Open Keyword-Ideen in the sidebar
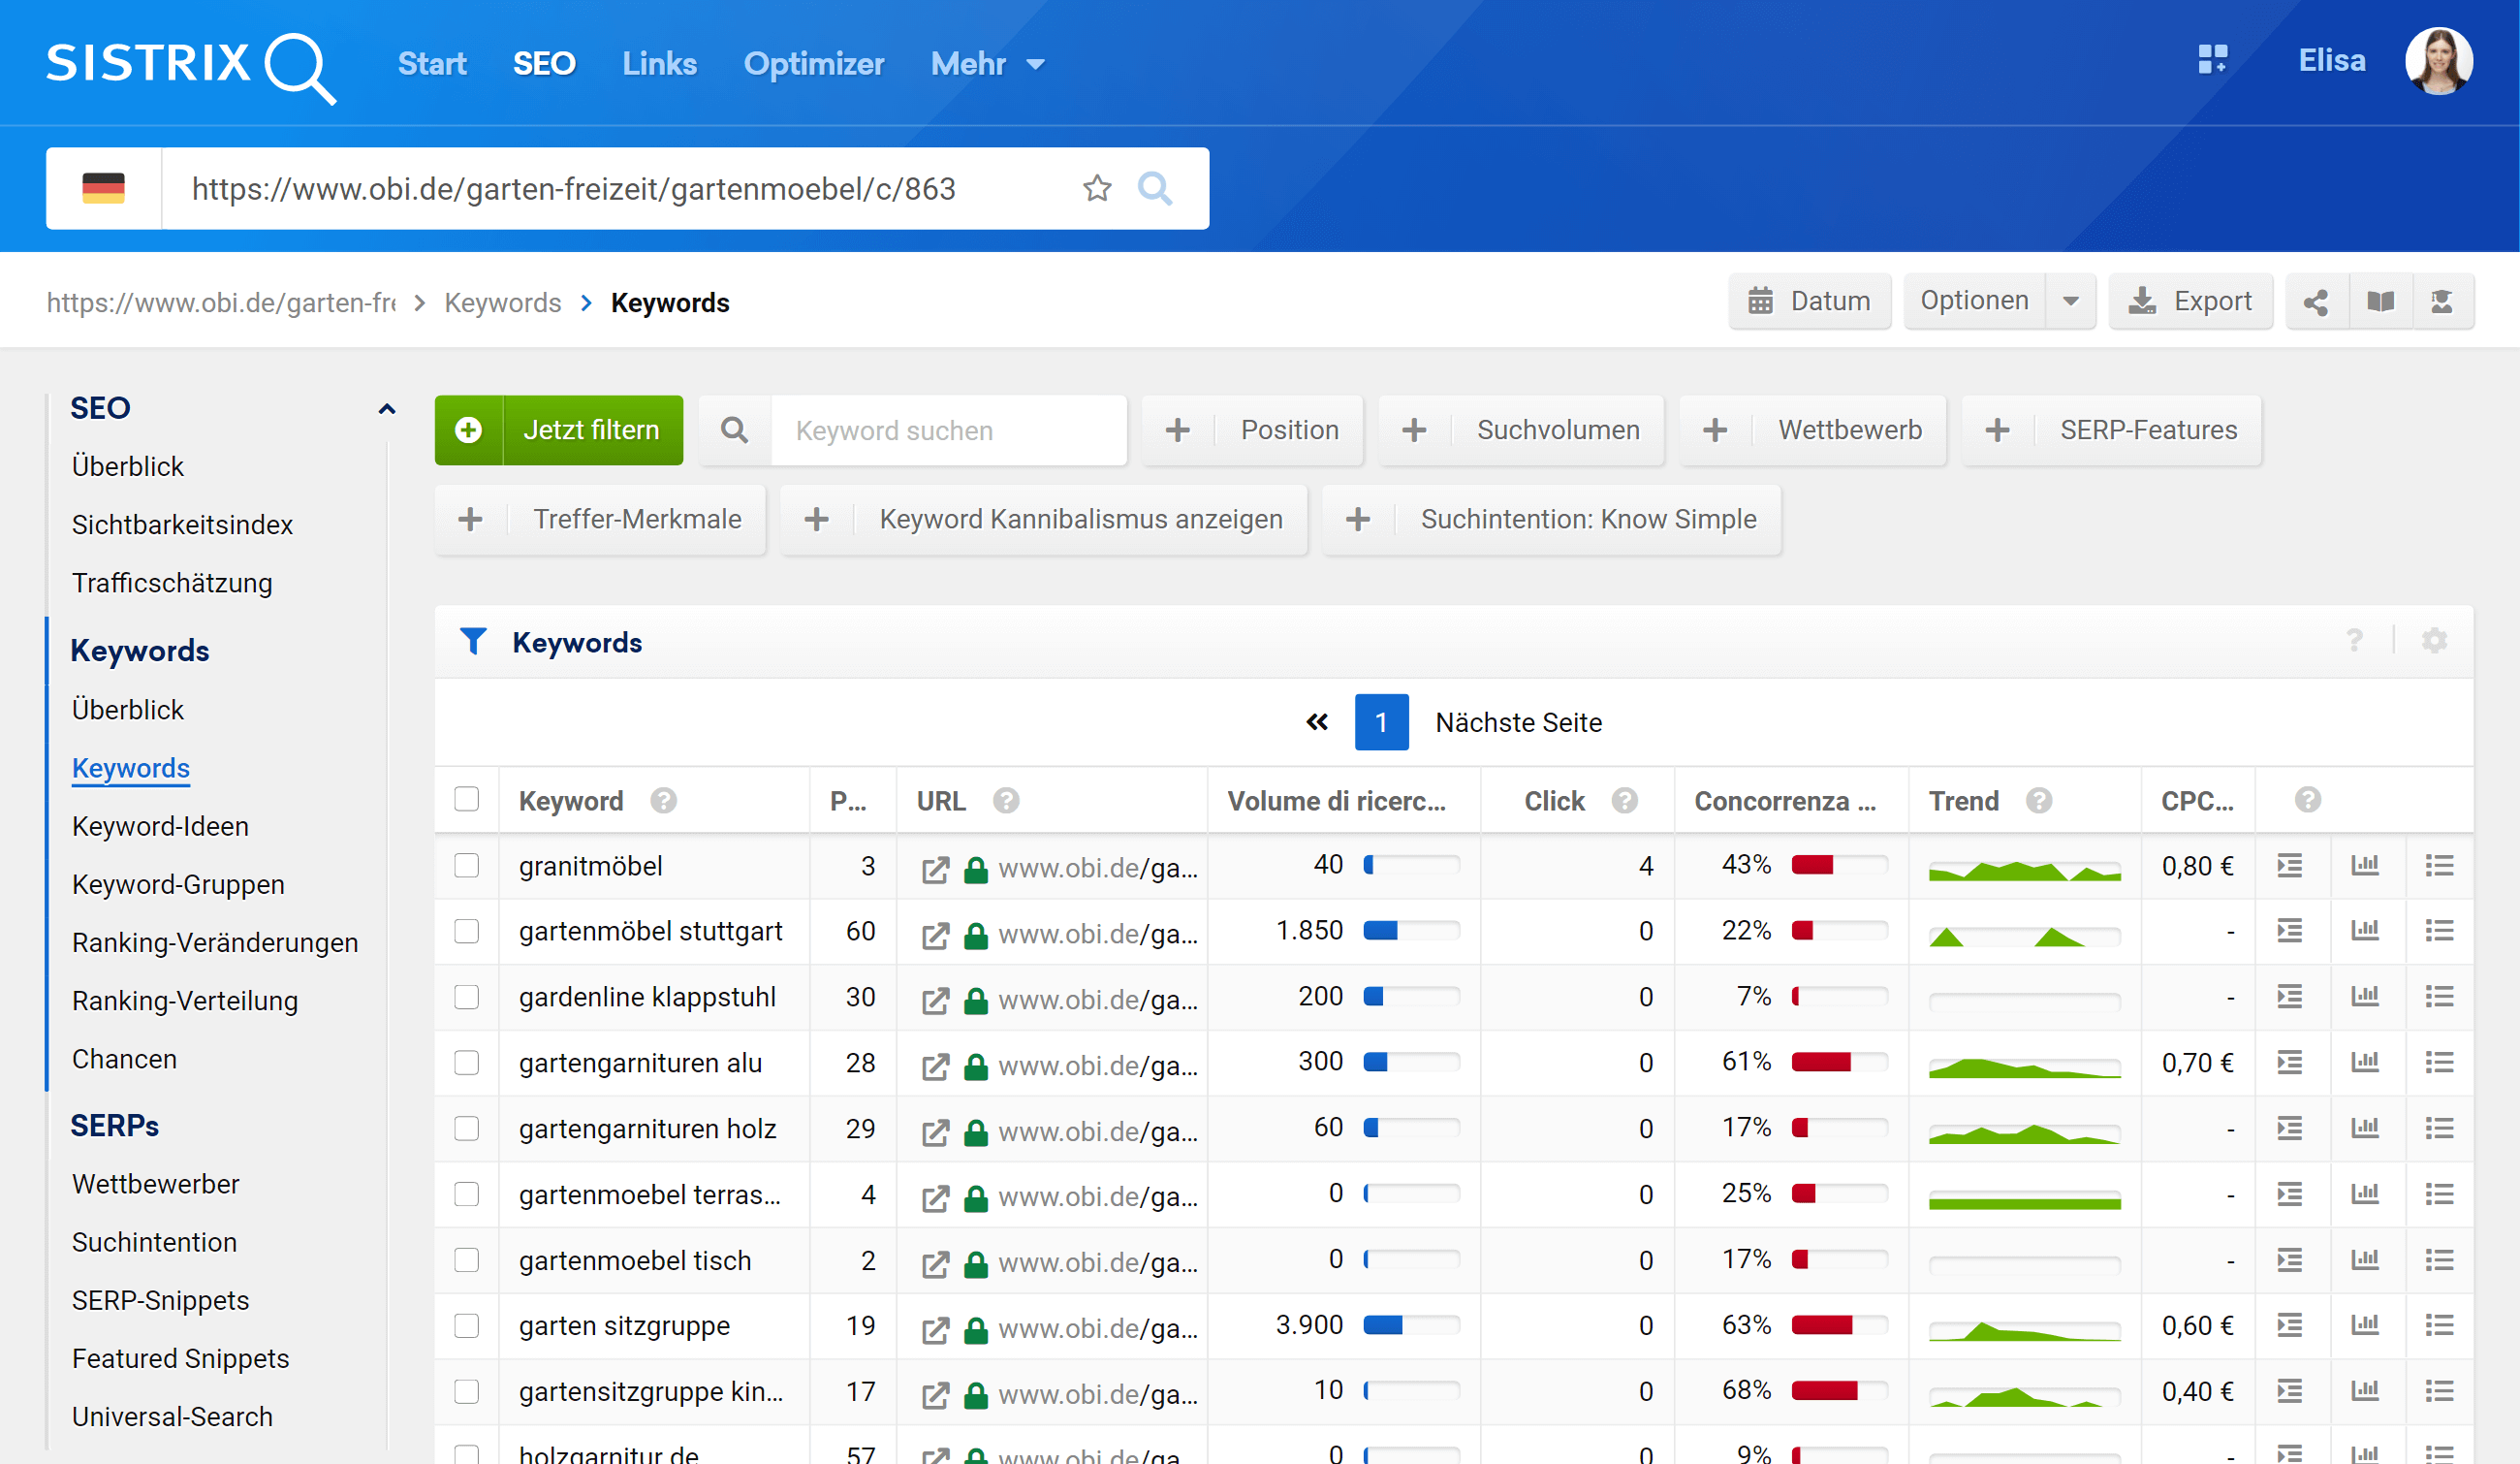The width and height of the screenshot is (2520, 1464). pos(160,826)
